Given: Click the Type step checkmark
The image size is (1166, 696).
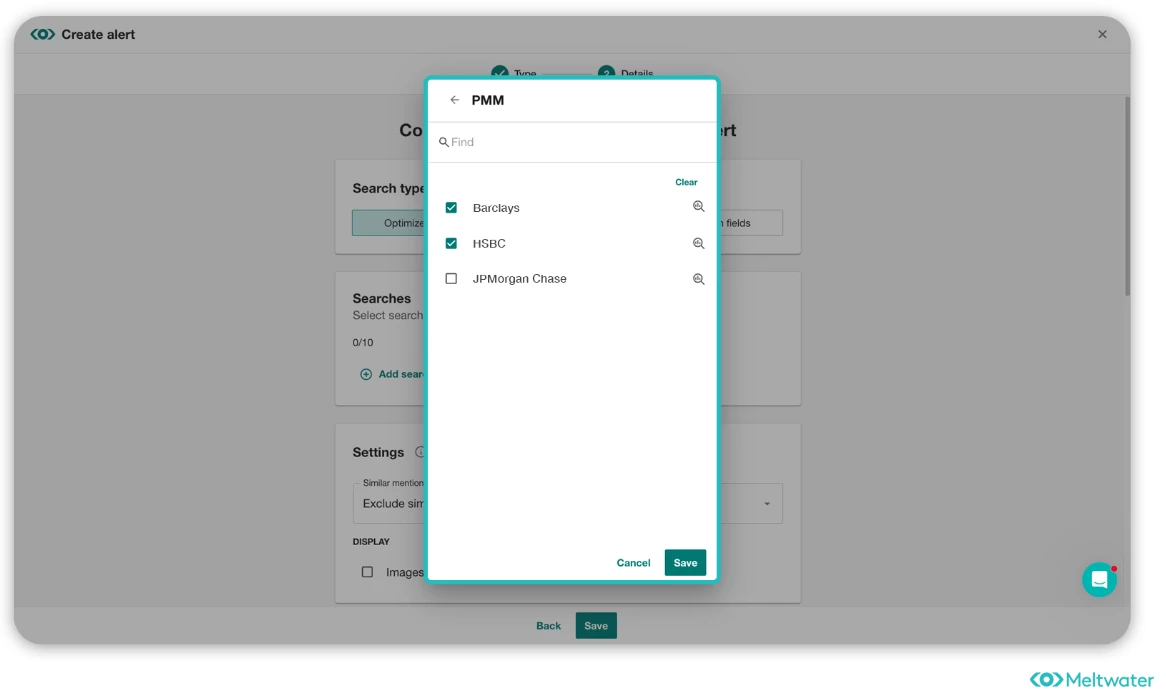Looking at the screenshot, I should click(500, 72).
